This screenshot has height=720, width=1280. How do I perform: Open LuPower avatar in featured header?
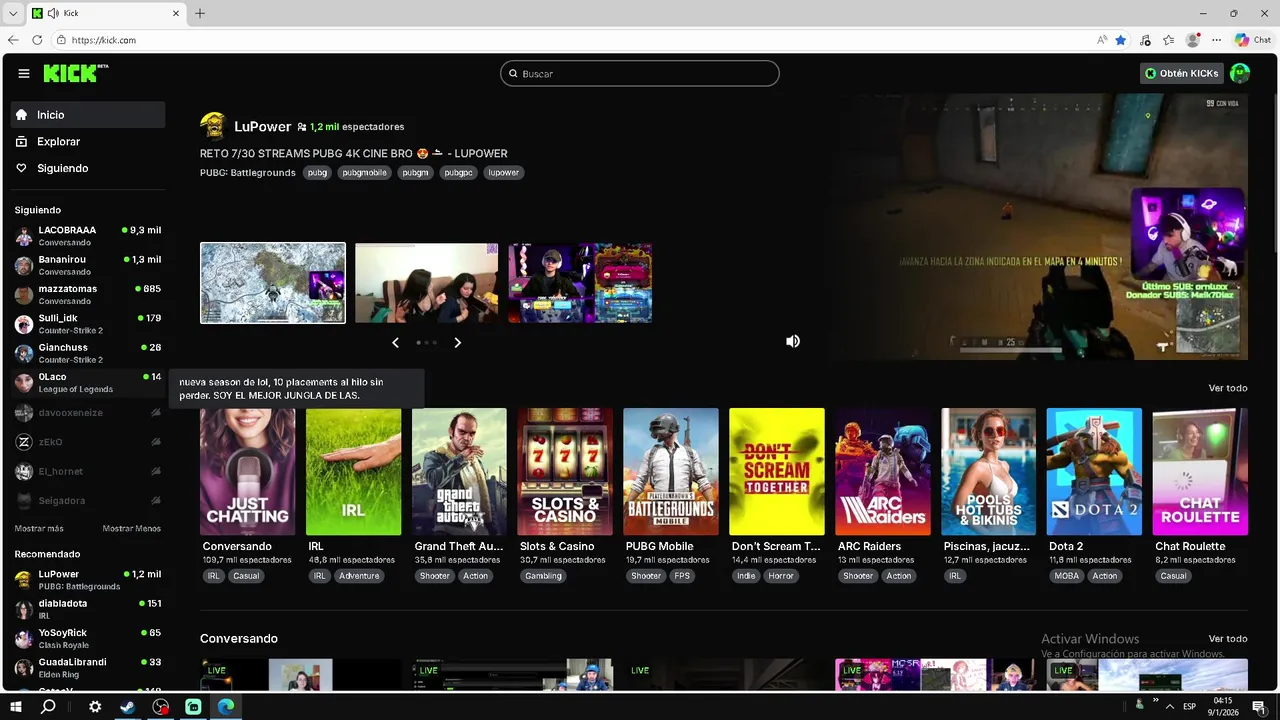[x=213, y=126]
